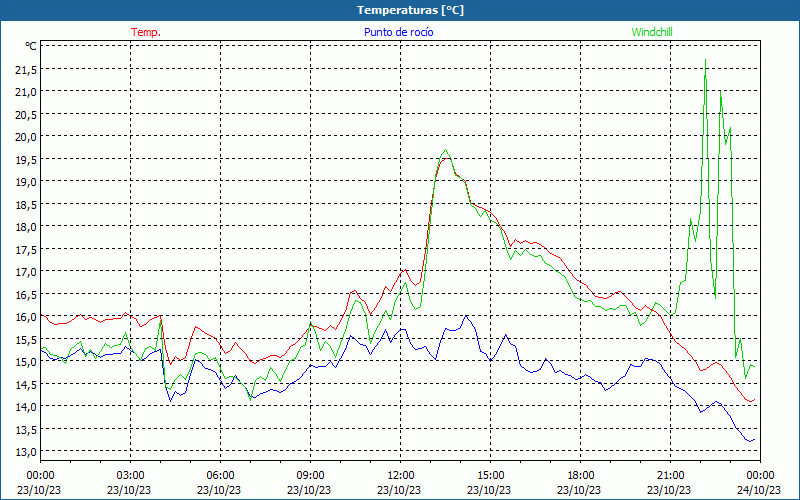The height and width of the screenshot is (500, 800).
Task: Click the 03:00 time axis label
Action: tap(130, 475)
